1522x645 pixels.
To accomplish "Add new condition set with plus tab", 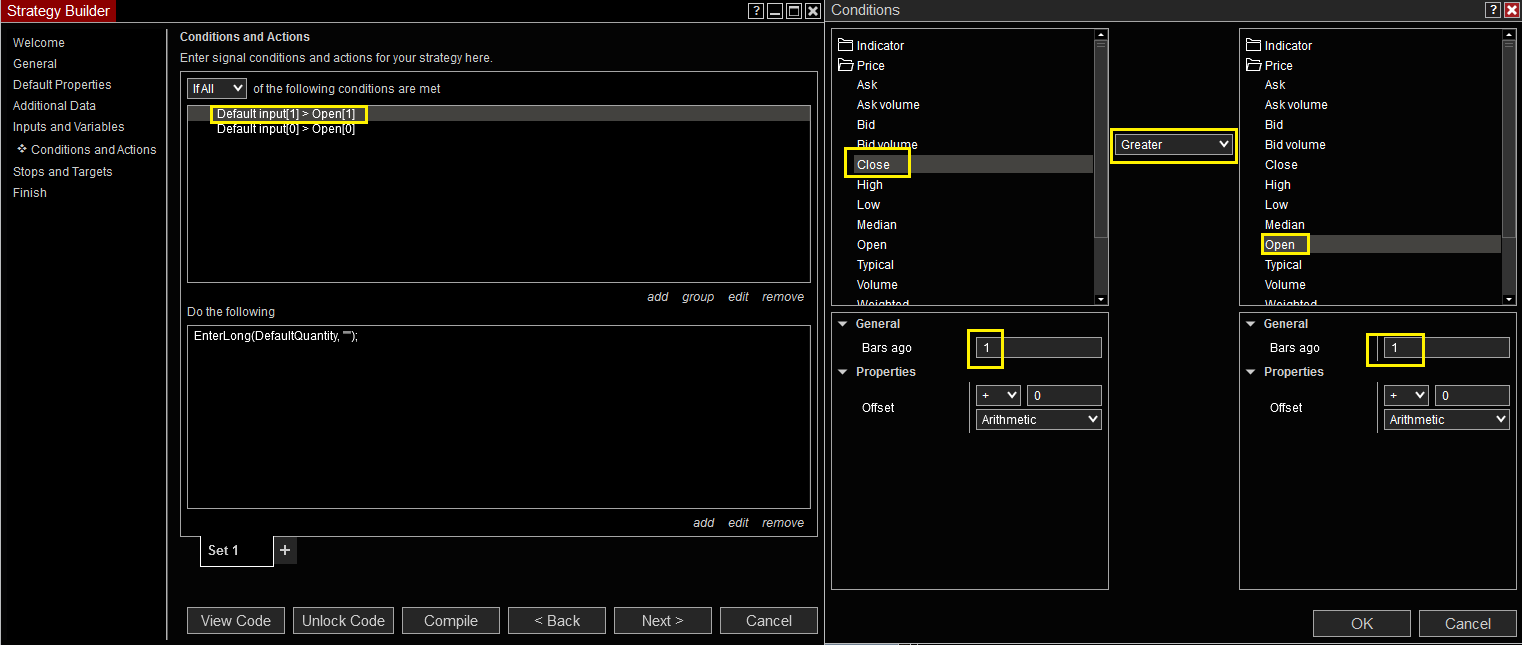I will [x=285, y=550].
